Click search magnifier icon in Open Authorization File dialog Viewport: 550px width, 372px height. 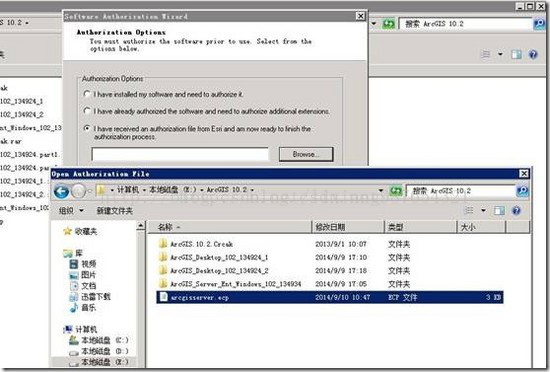[x=522, y=191]
